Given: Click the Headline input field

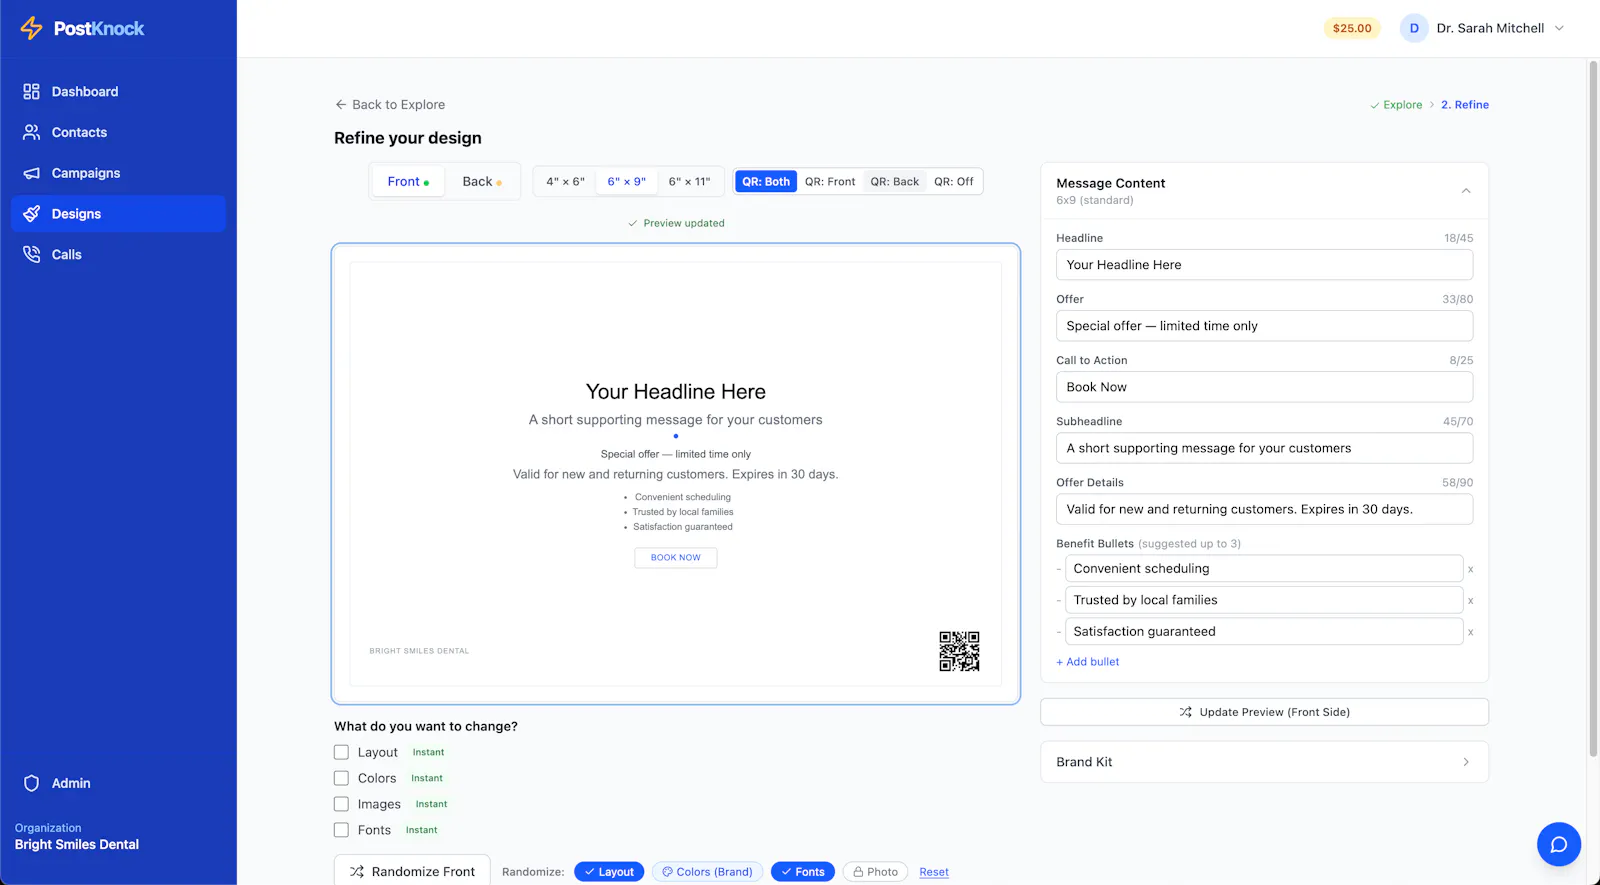Looking at the screenshot, I should tap(1264, 265).
